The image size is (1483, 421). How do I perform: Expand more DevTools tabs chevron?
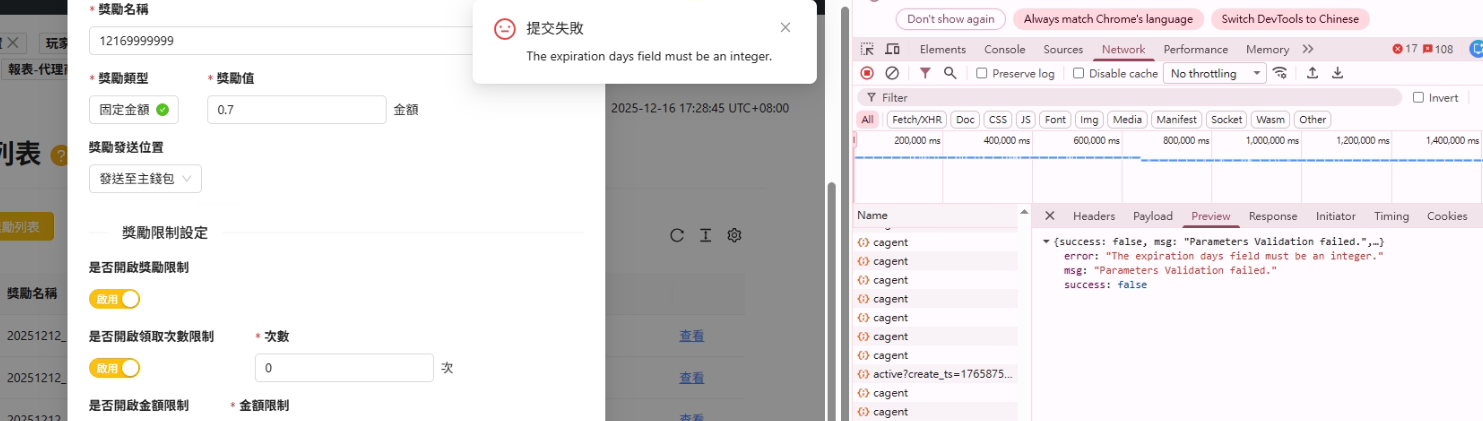coord(1308,49)
